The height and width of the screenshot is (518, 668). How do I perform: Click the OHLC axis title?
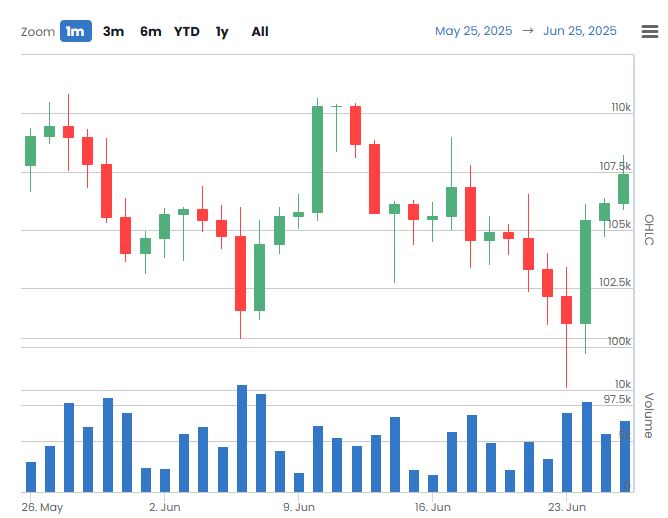(x=648, y=229)
